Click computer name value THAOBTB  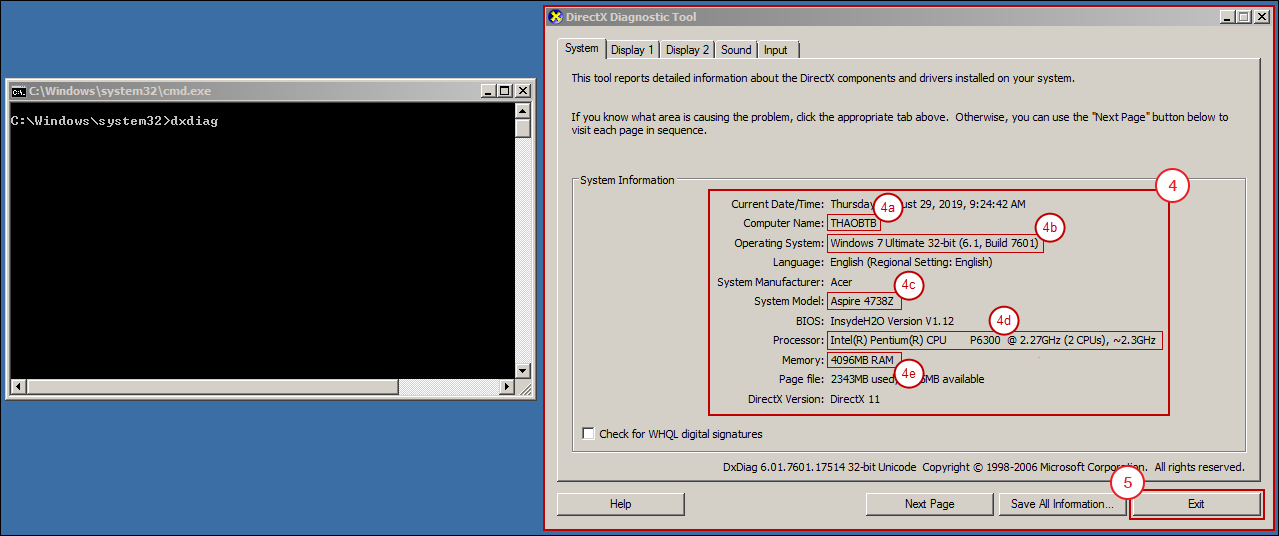coord(854,223)
